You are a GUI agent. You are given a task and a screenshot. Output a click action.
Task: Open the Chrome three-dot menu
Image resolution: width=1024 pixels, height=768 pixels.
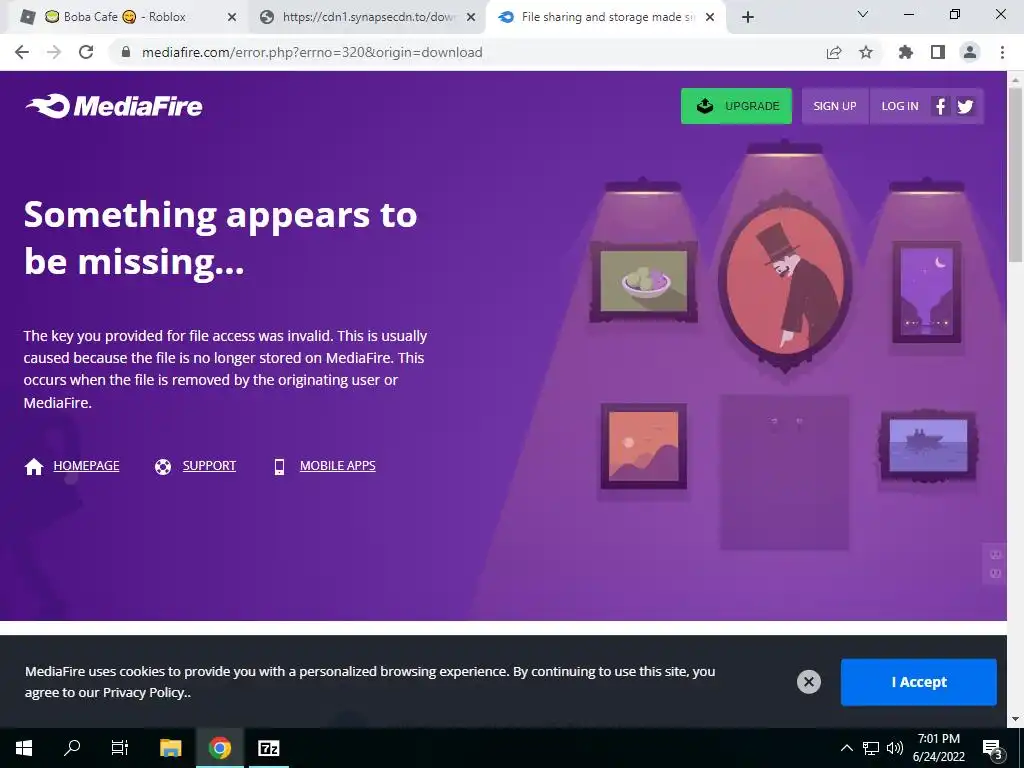1002,52
